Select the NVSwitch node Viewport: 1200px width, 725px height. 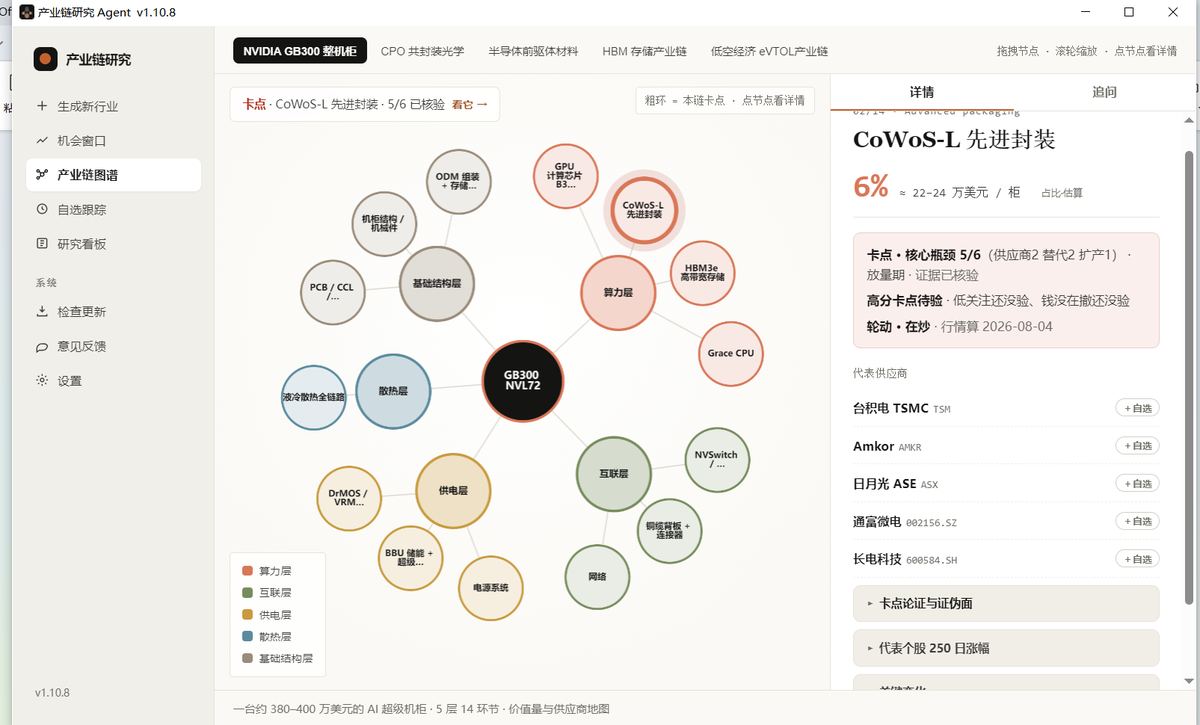tap(717, 460)
